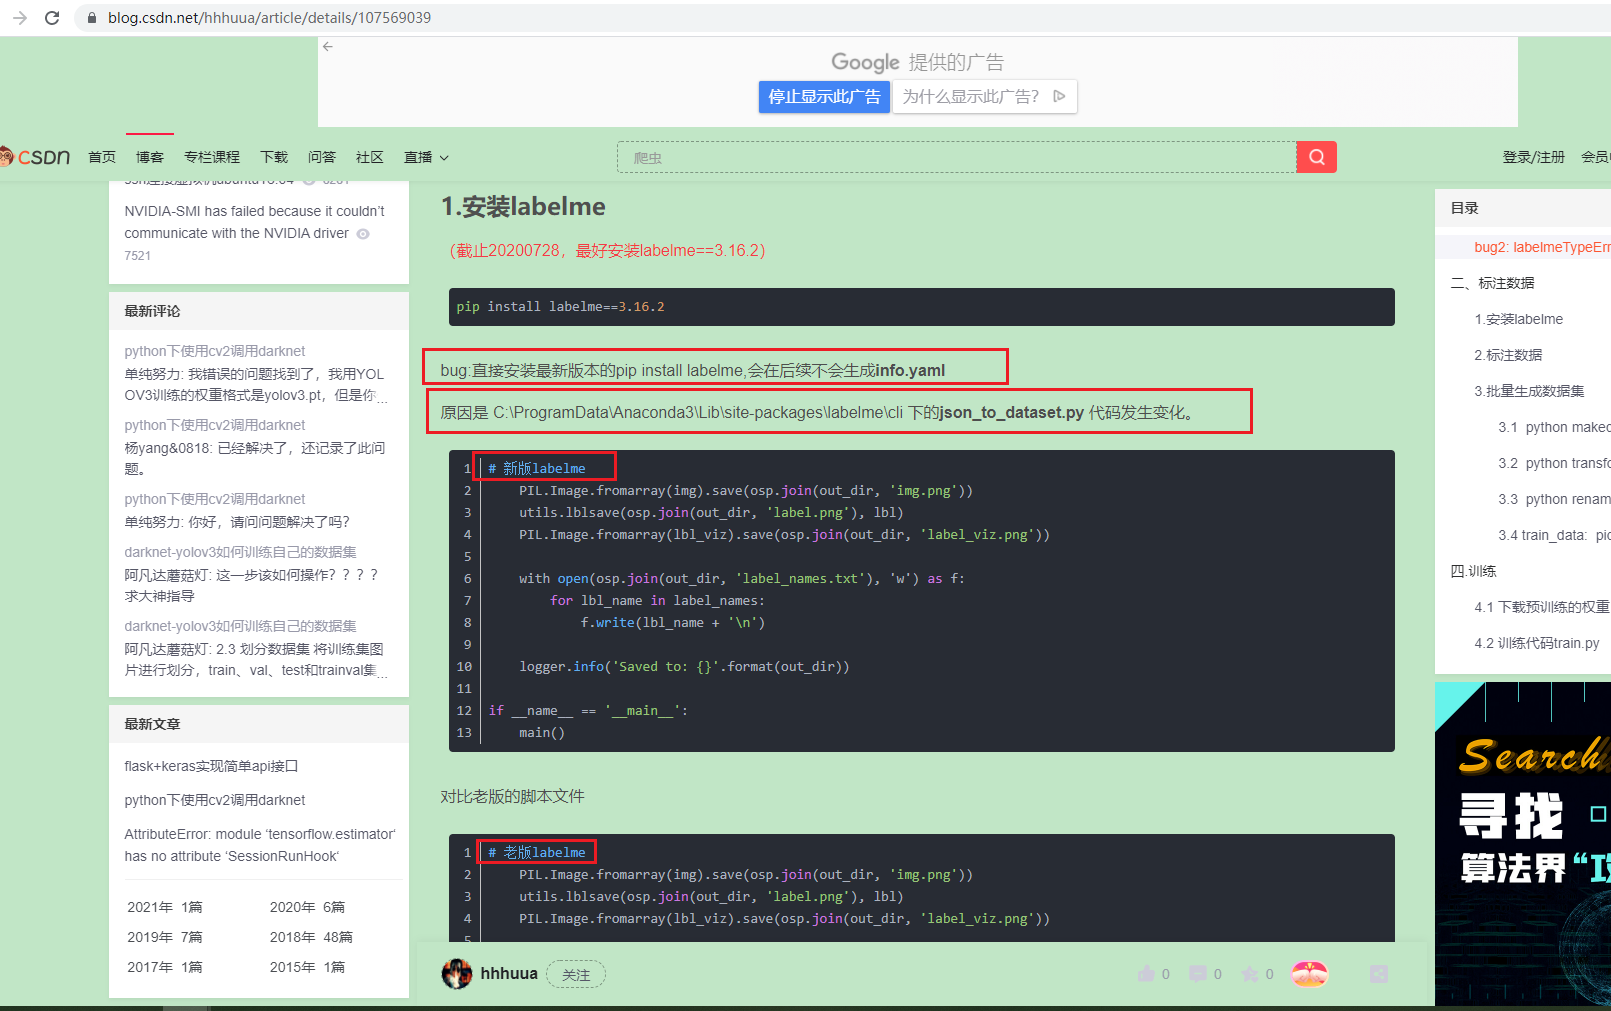The image size is (1611, 1011).
Task: Jump to 4.1 下载预训练的权重 entry
Action: 1542,607
